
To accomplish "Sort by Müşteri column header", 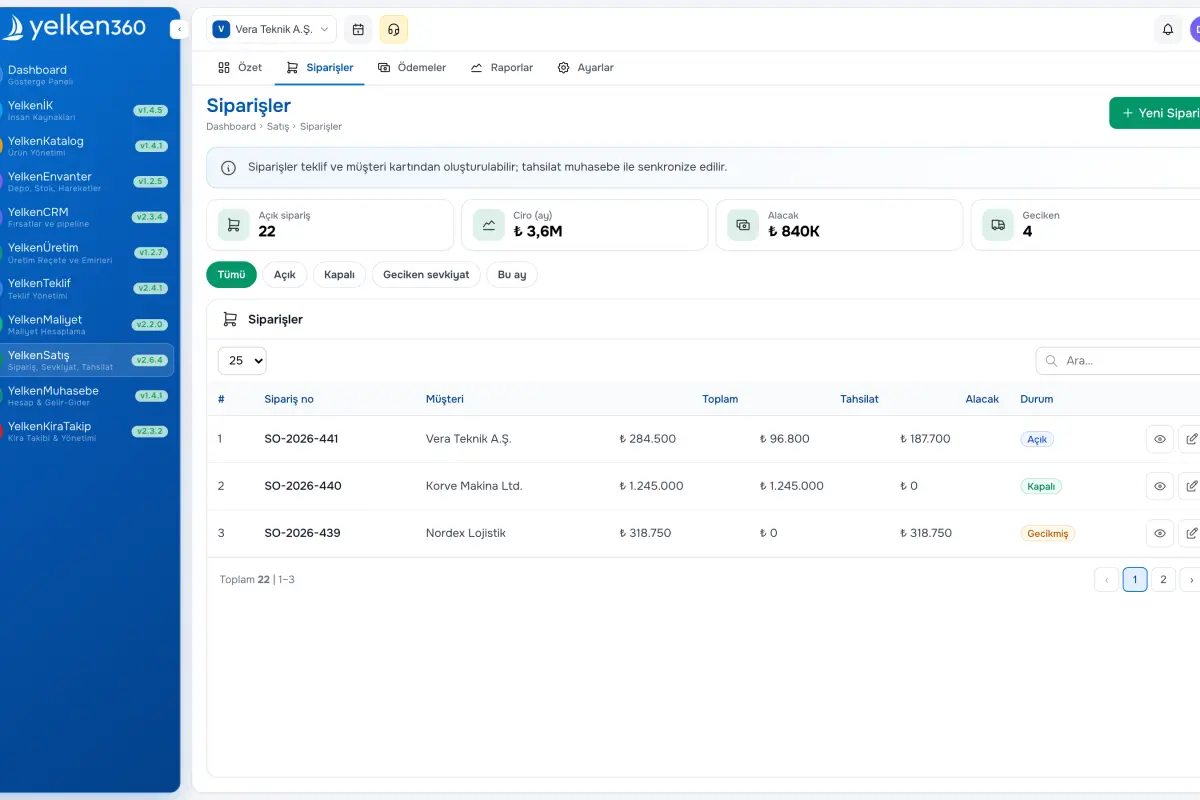I will point(445,399).
